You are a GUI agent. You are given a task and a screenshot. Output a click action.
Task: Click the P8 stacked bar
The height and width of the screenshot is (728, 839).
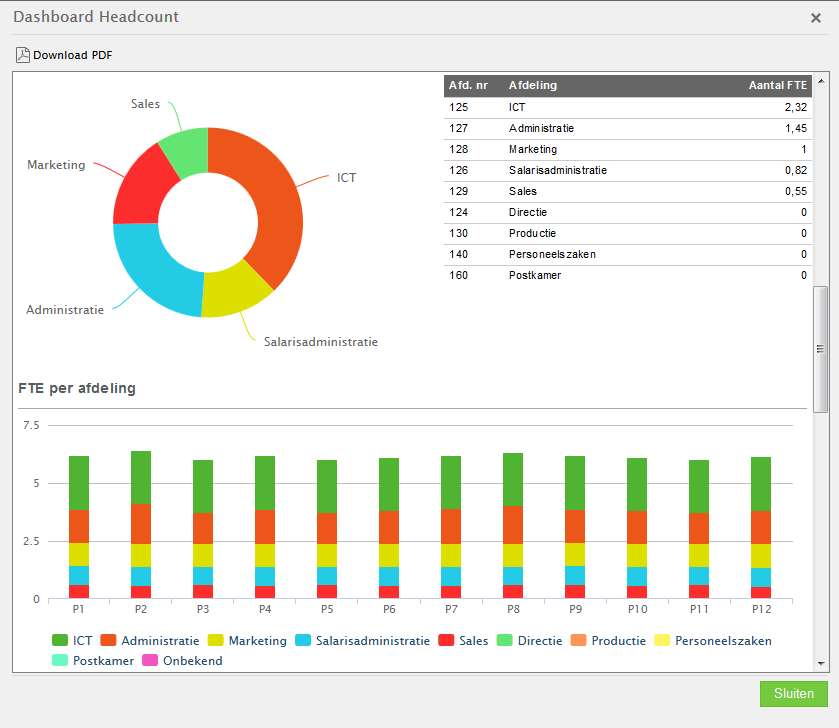513,525
